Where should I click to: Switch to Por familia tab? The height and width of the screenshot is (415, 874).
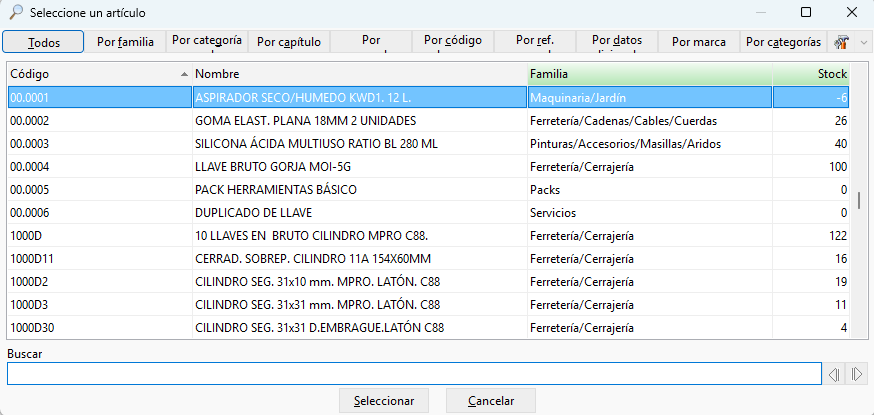(125, 42)
